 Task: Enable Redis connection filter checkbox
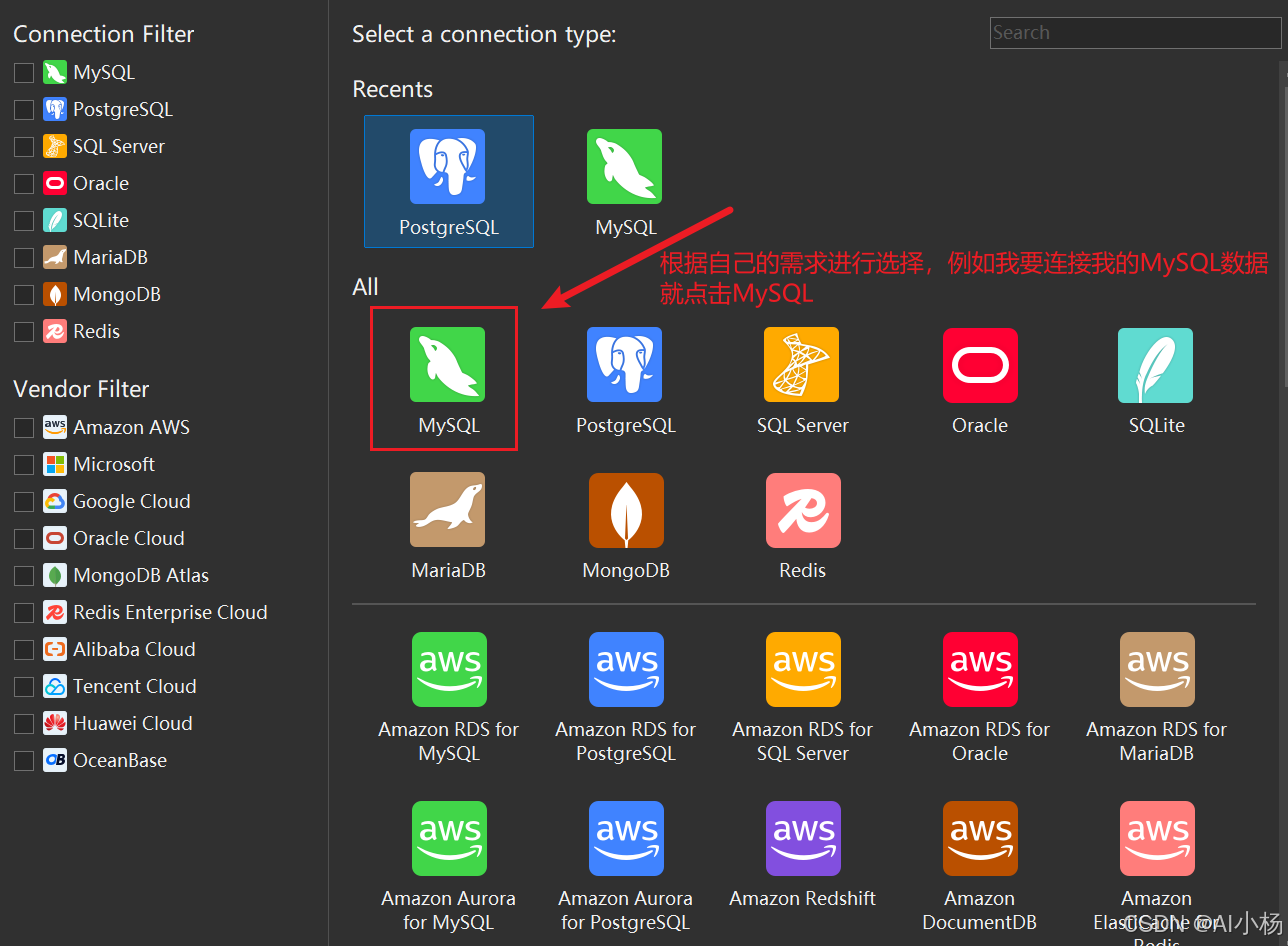point(24,332)
